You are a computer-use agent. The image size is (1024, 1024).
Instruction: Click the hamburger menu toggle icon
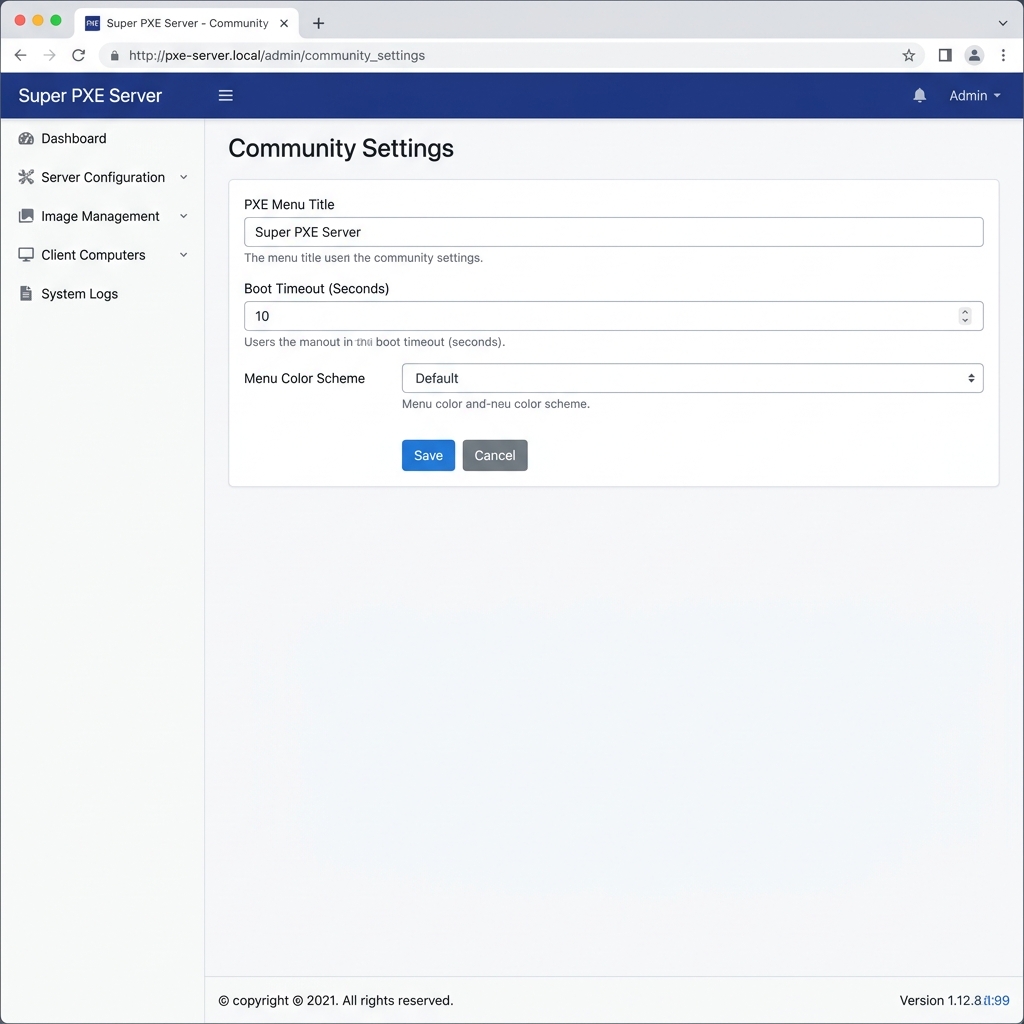pos(225,95)
